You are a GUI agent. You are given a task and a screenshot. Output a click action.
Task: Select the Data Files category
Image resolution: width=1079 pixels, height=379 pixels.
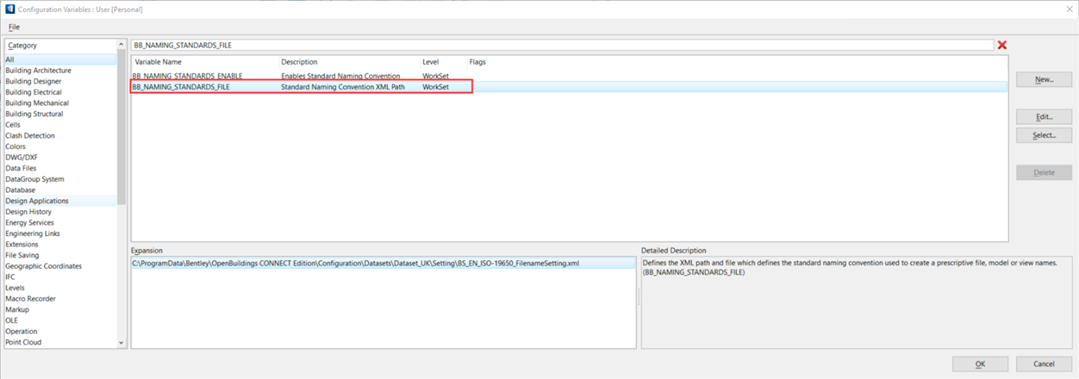click(x=61, y=169)
